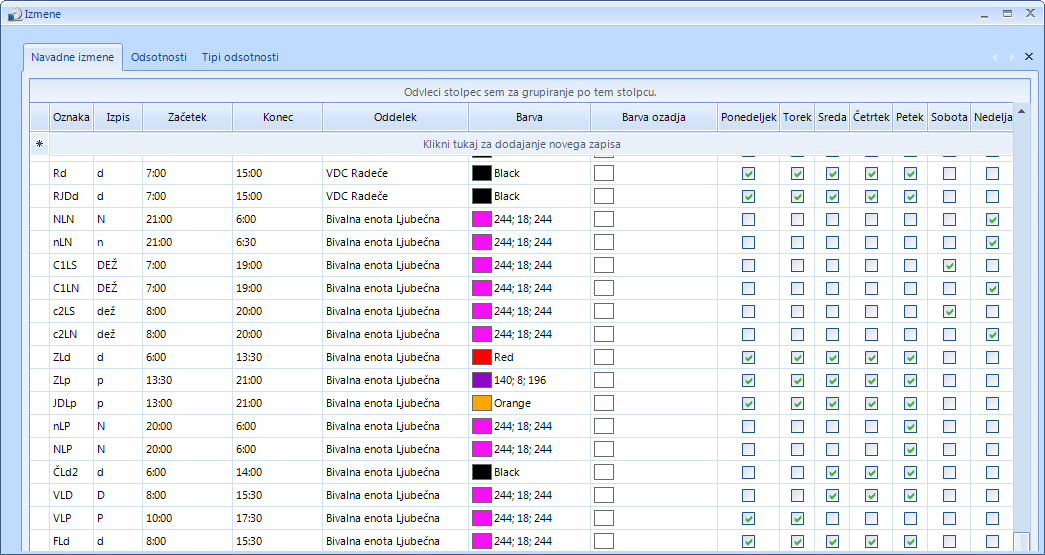Click the 10:00 start time of VLP

(x=187, y=518)
